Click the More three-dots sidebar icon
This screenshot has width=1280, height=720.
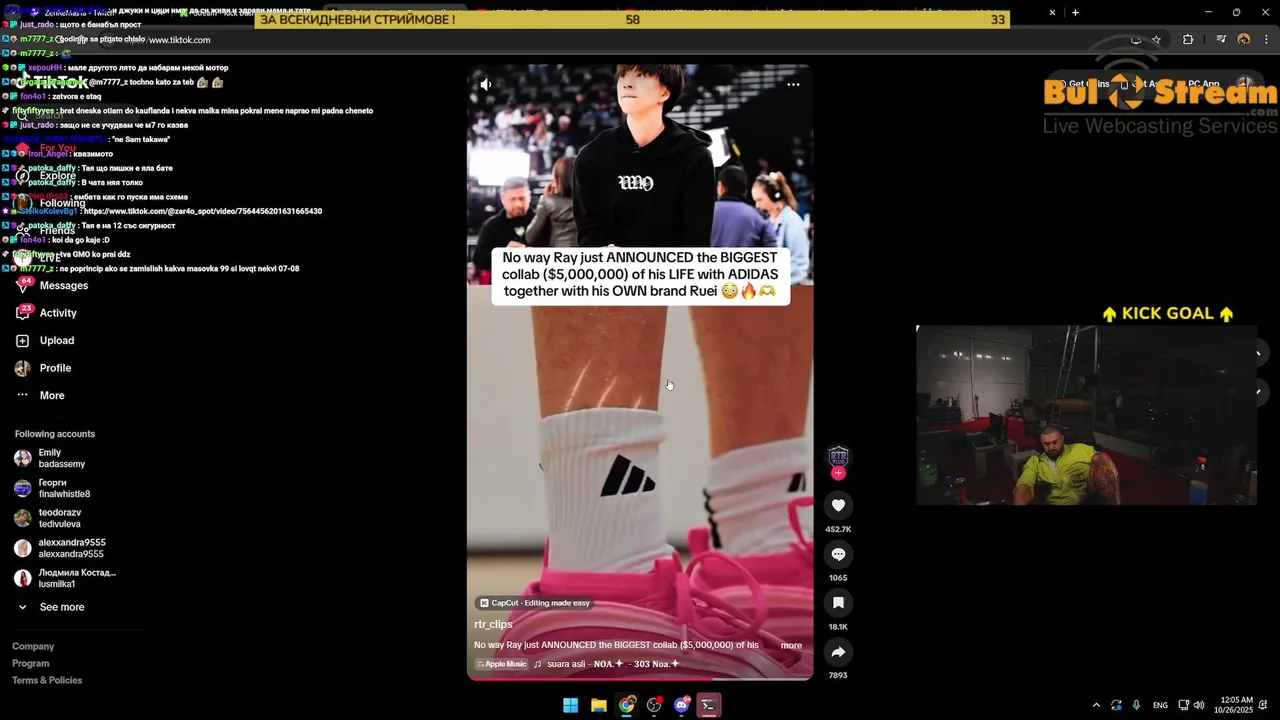pos(22,395)
